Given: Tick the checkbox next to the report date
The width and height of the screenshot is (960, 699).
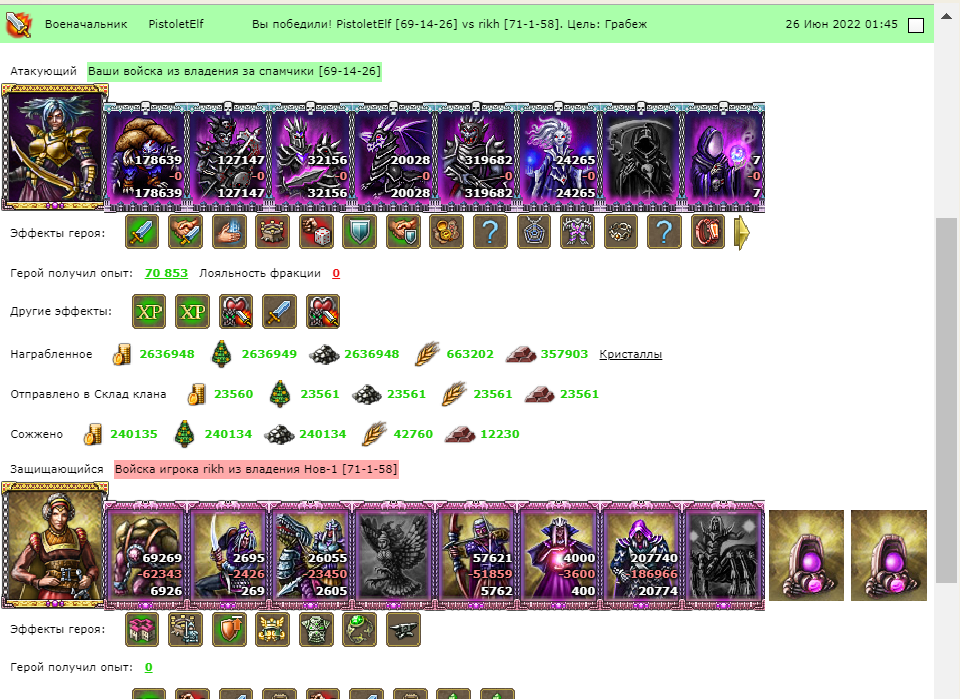Looking at the screenshot, I should [915, 25].
